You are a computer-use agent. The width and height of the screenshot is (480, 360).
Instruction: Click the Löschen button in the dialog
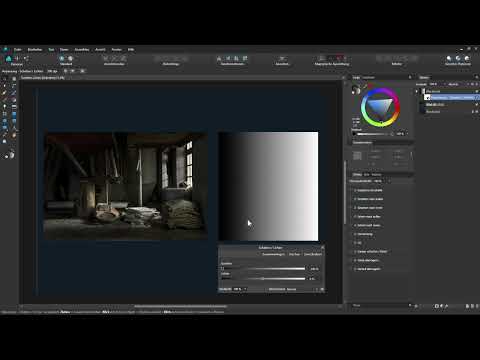(x=294, y=254)
